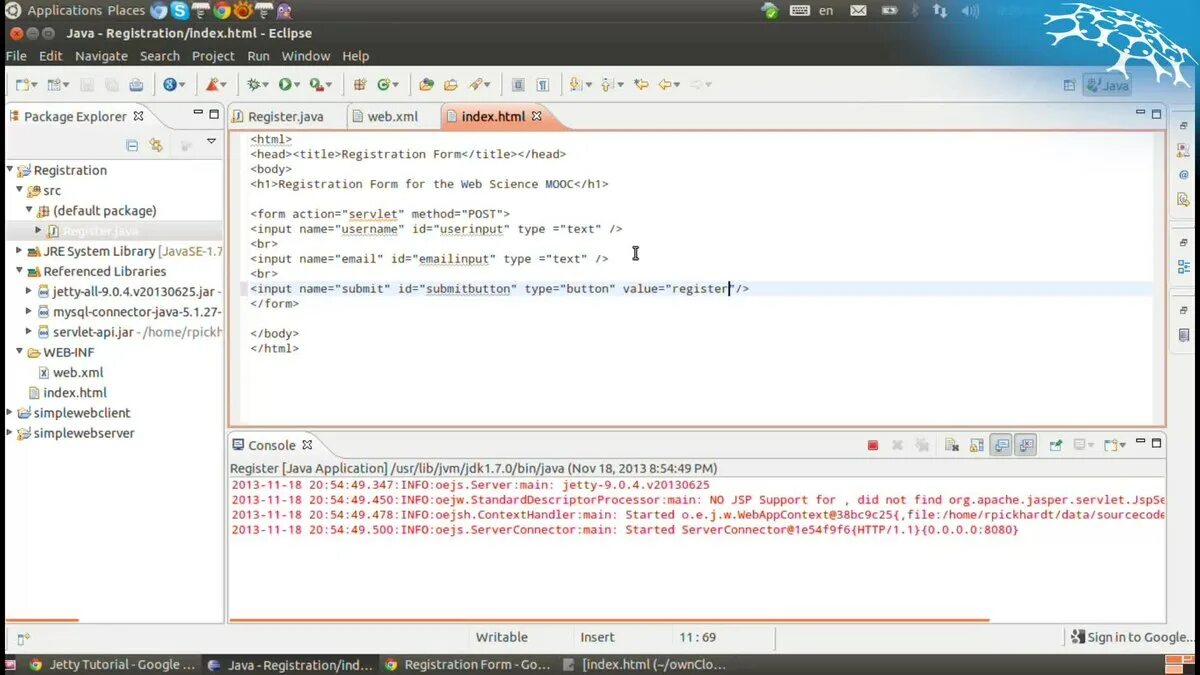Open the mail indicator in system tray
Screen dimensions: 1200x675
[858, 11]
